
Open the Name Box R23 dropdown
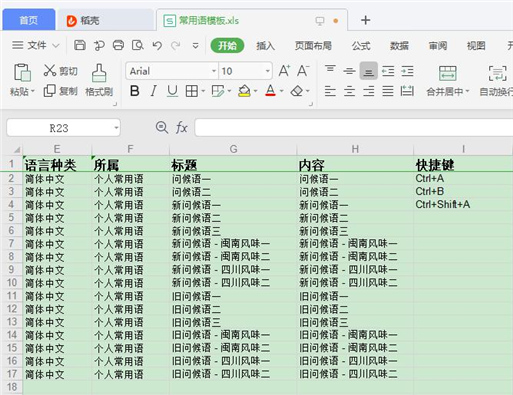tap(116, 128)
